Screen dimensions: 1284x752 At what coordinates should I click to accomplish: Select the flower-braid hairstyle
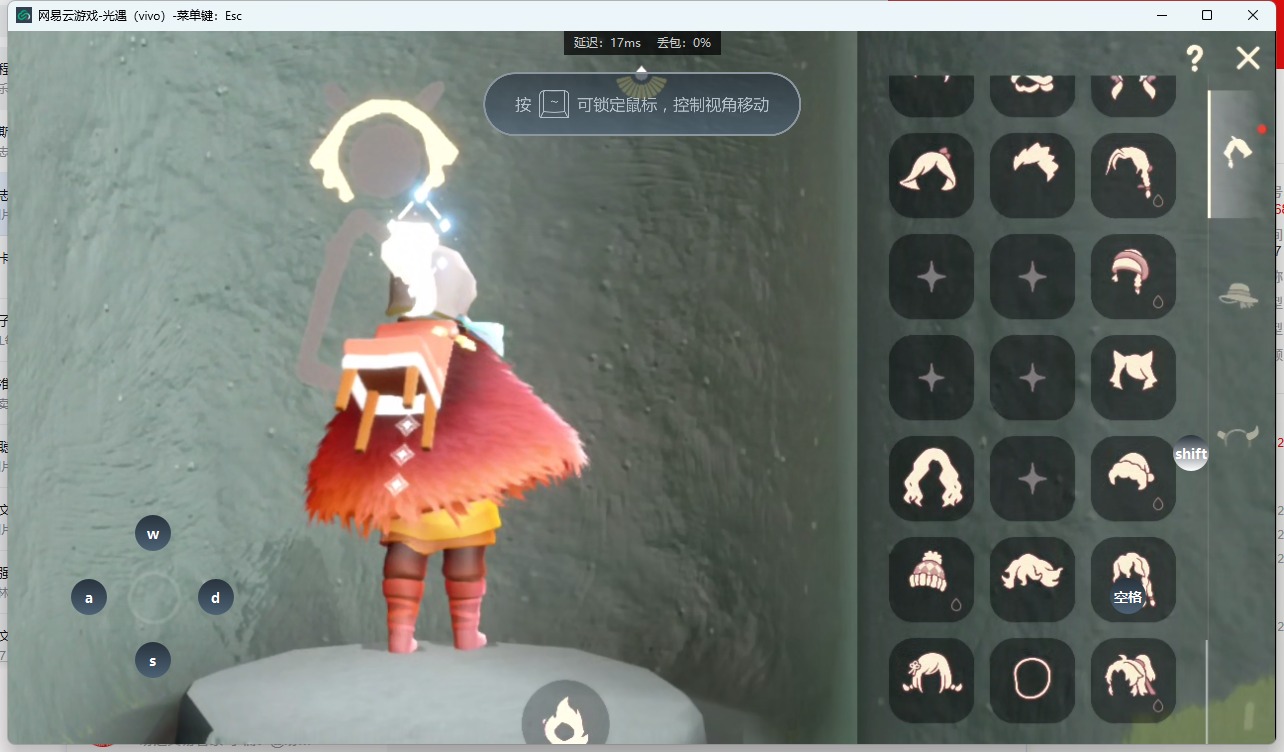coord(931,680)
